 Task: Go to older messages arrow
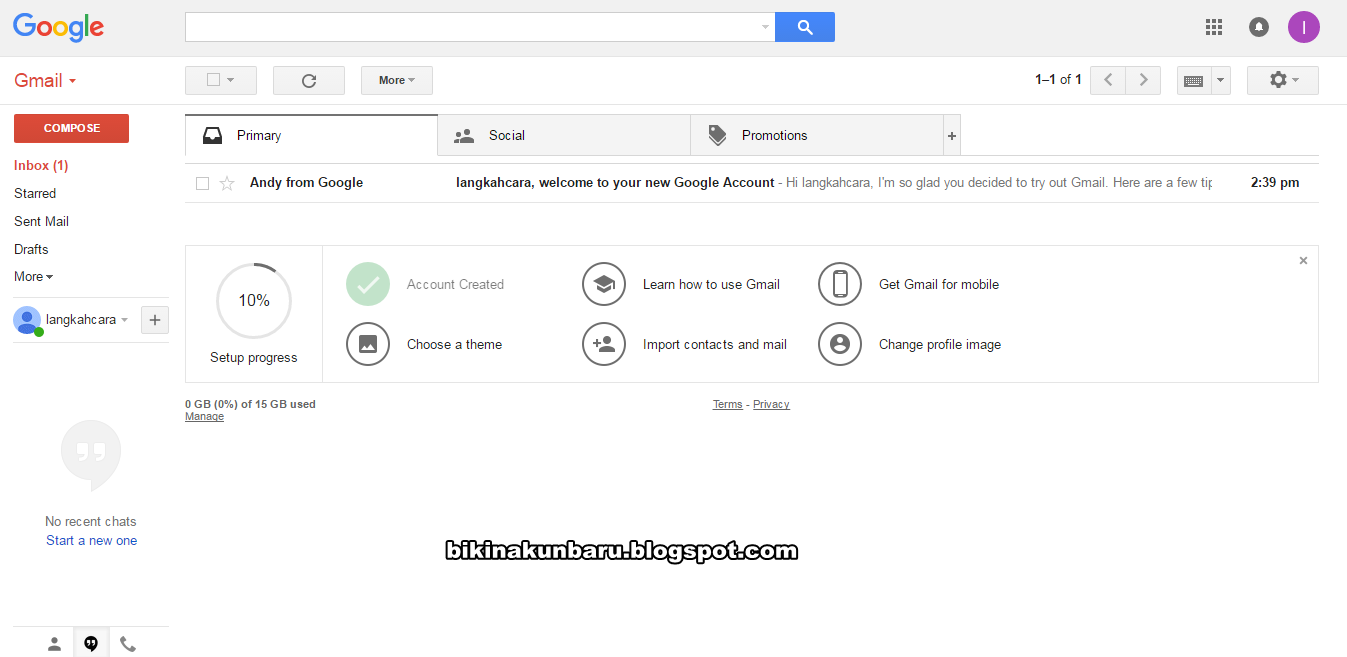(x=1143, y=80)
